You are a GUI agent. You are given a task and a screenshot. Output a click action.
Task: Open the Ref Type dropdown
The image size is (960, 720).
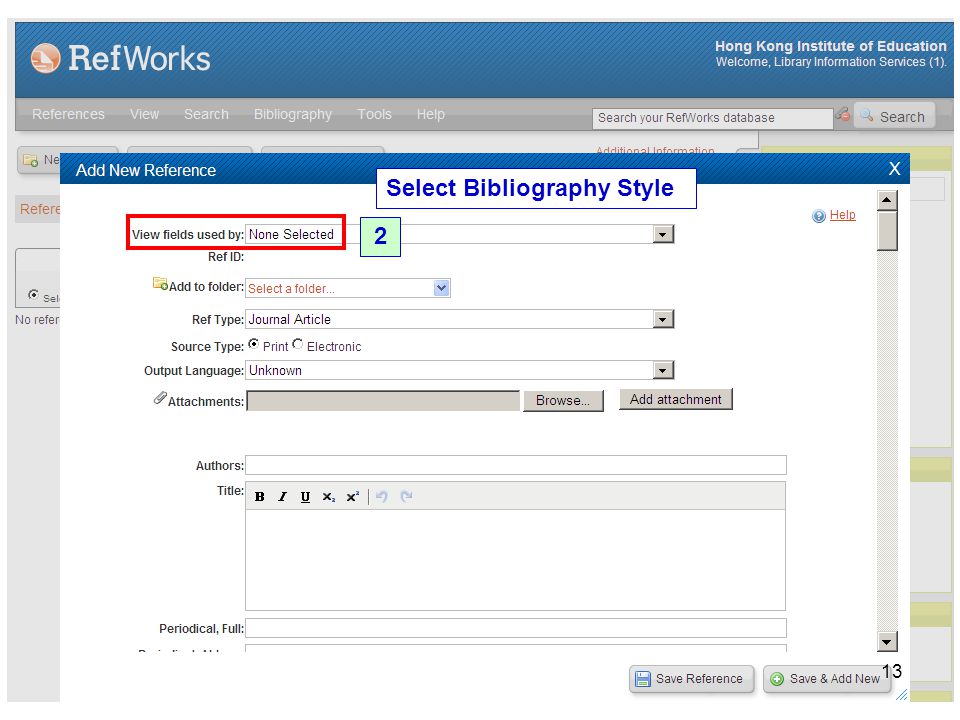click(x=663, y=319)
